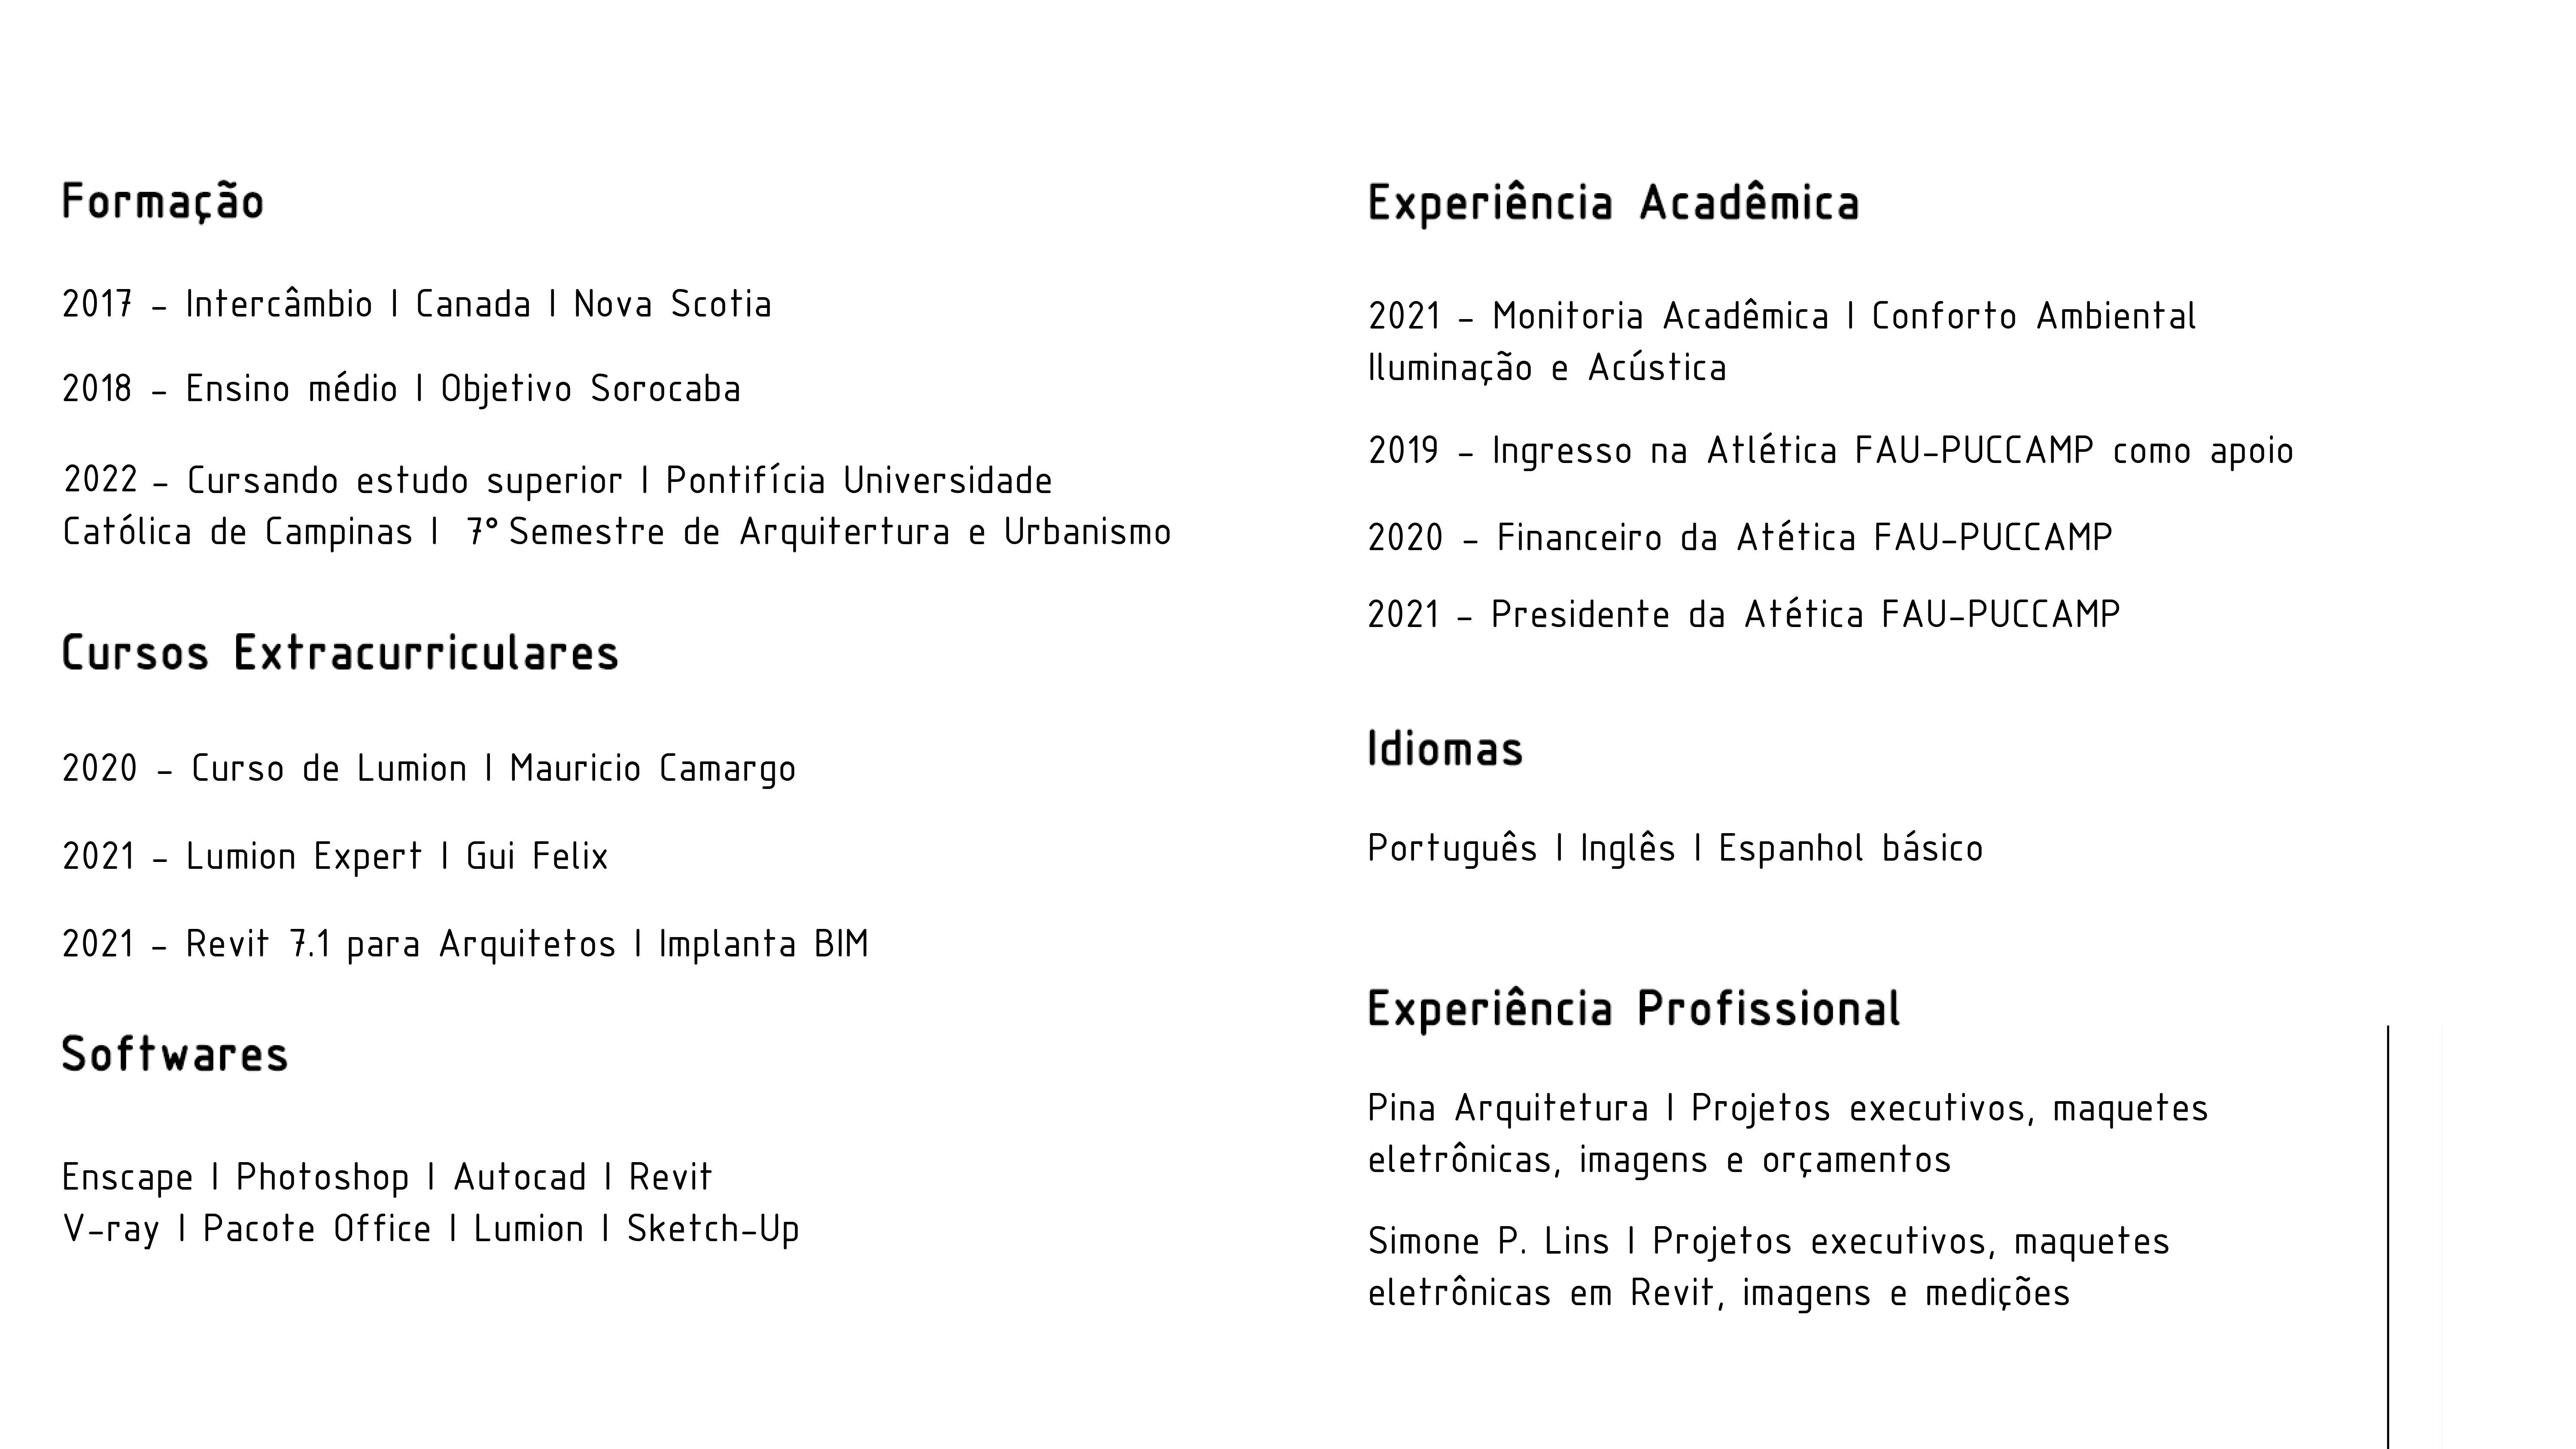The width and height of the screenshot is (2576, 1449).
Task: Select Revit para Arquitetos Implanta BIM line
Action: pyautogui.click(x=465, y=944)
